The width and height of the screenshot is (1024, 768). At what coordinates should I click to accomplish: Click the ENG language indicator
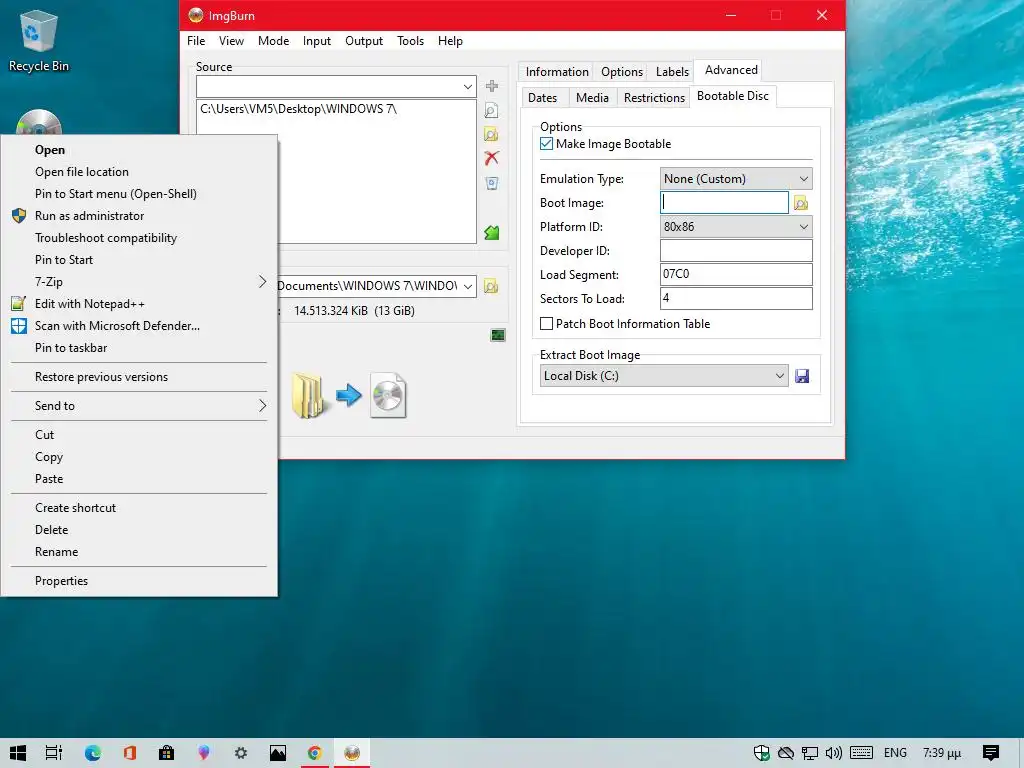pos(895,753)
